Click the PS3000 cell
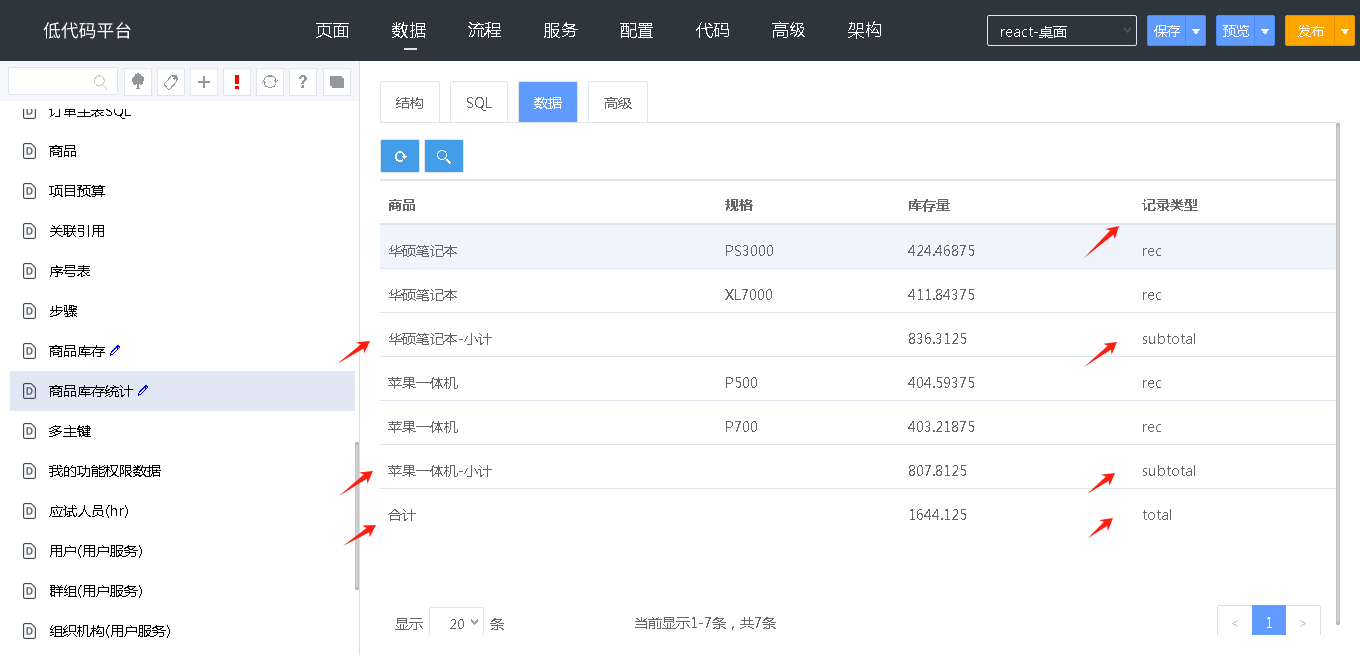This screenshot has height=655, width=1360. [x=749, y=251]
